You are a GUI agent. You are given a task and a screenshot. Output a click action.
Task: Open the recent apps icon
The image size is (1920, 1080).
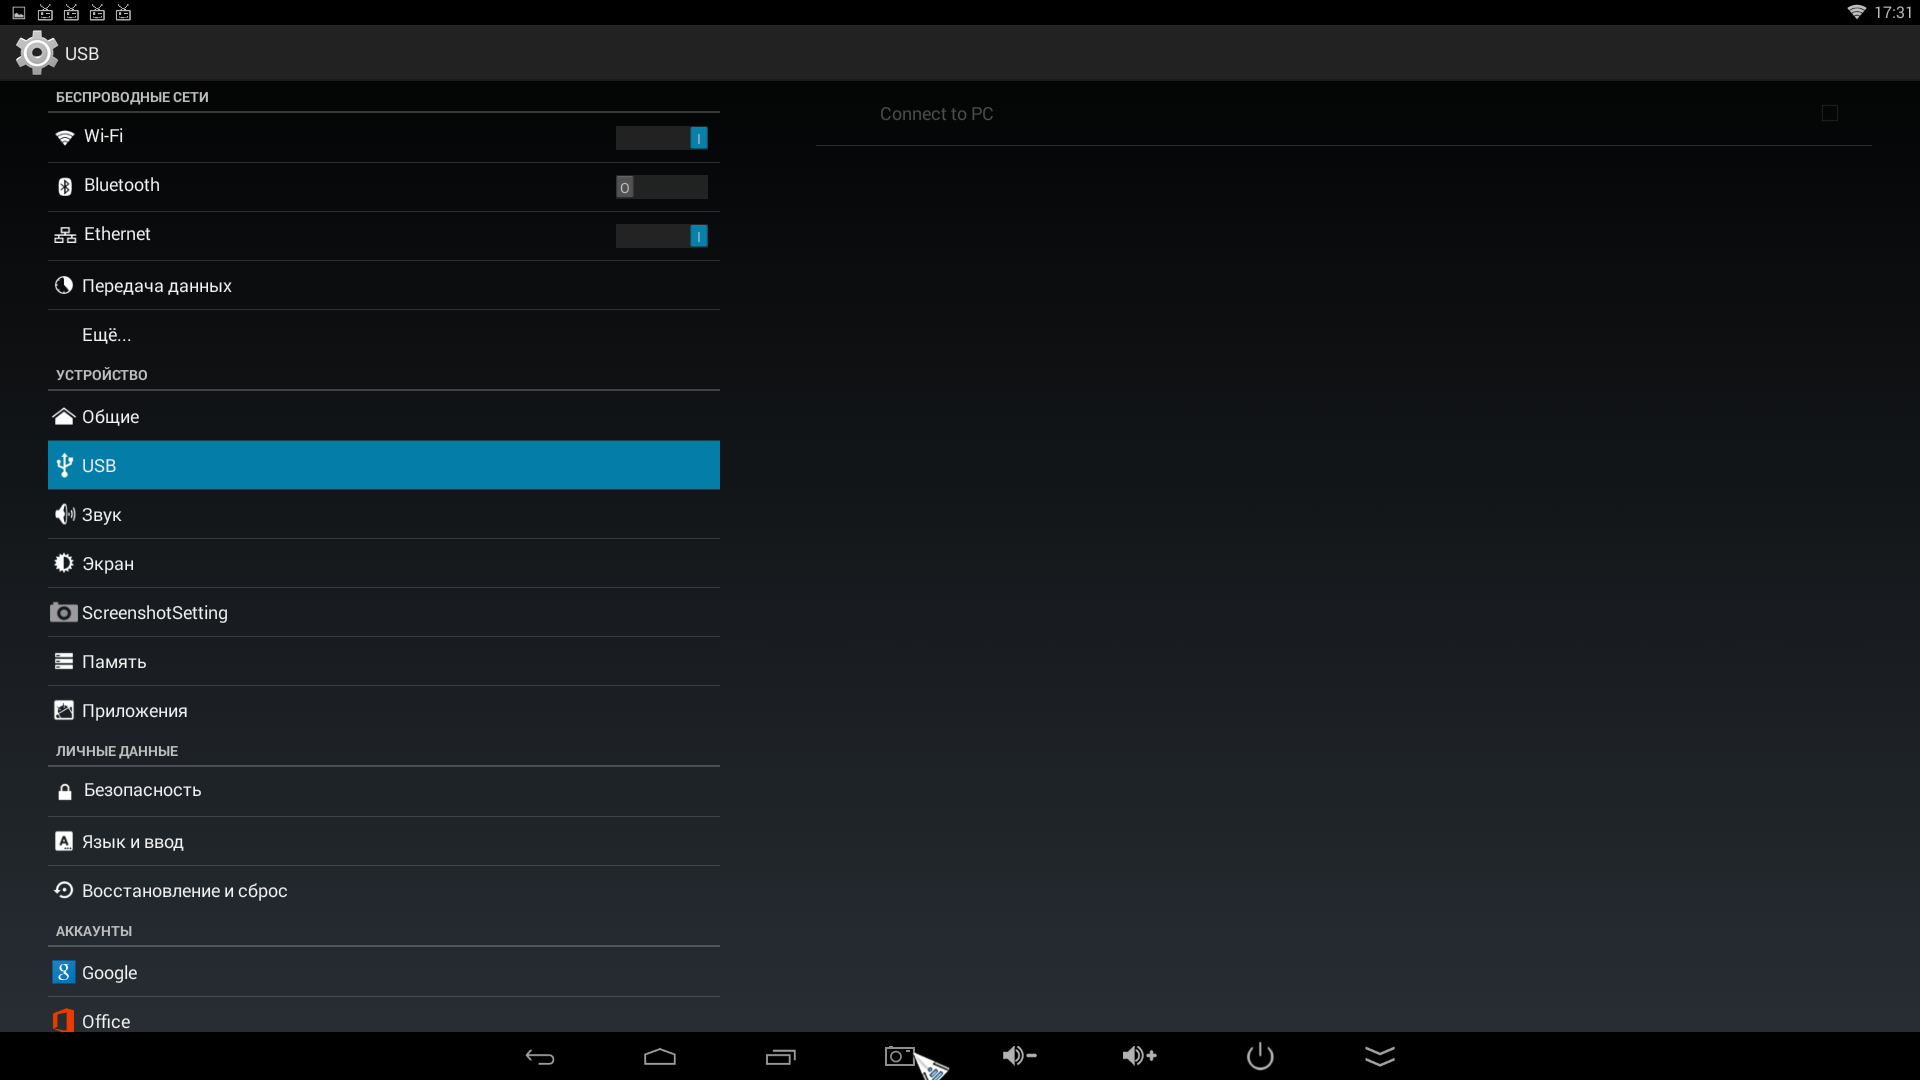[780, 1057]
